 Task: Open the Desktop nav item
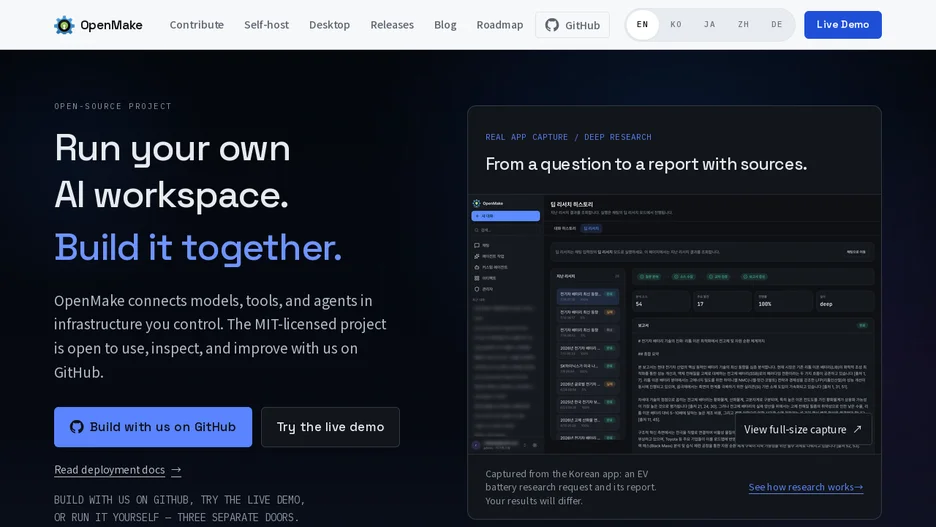tap(330, 25)
